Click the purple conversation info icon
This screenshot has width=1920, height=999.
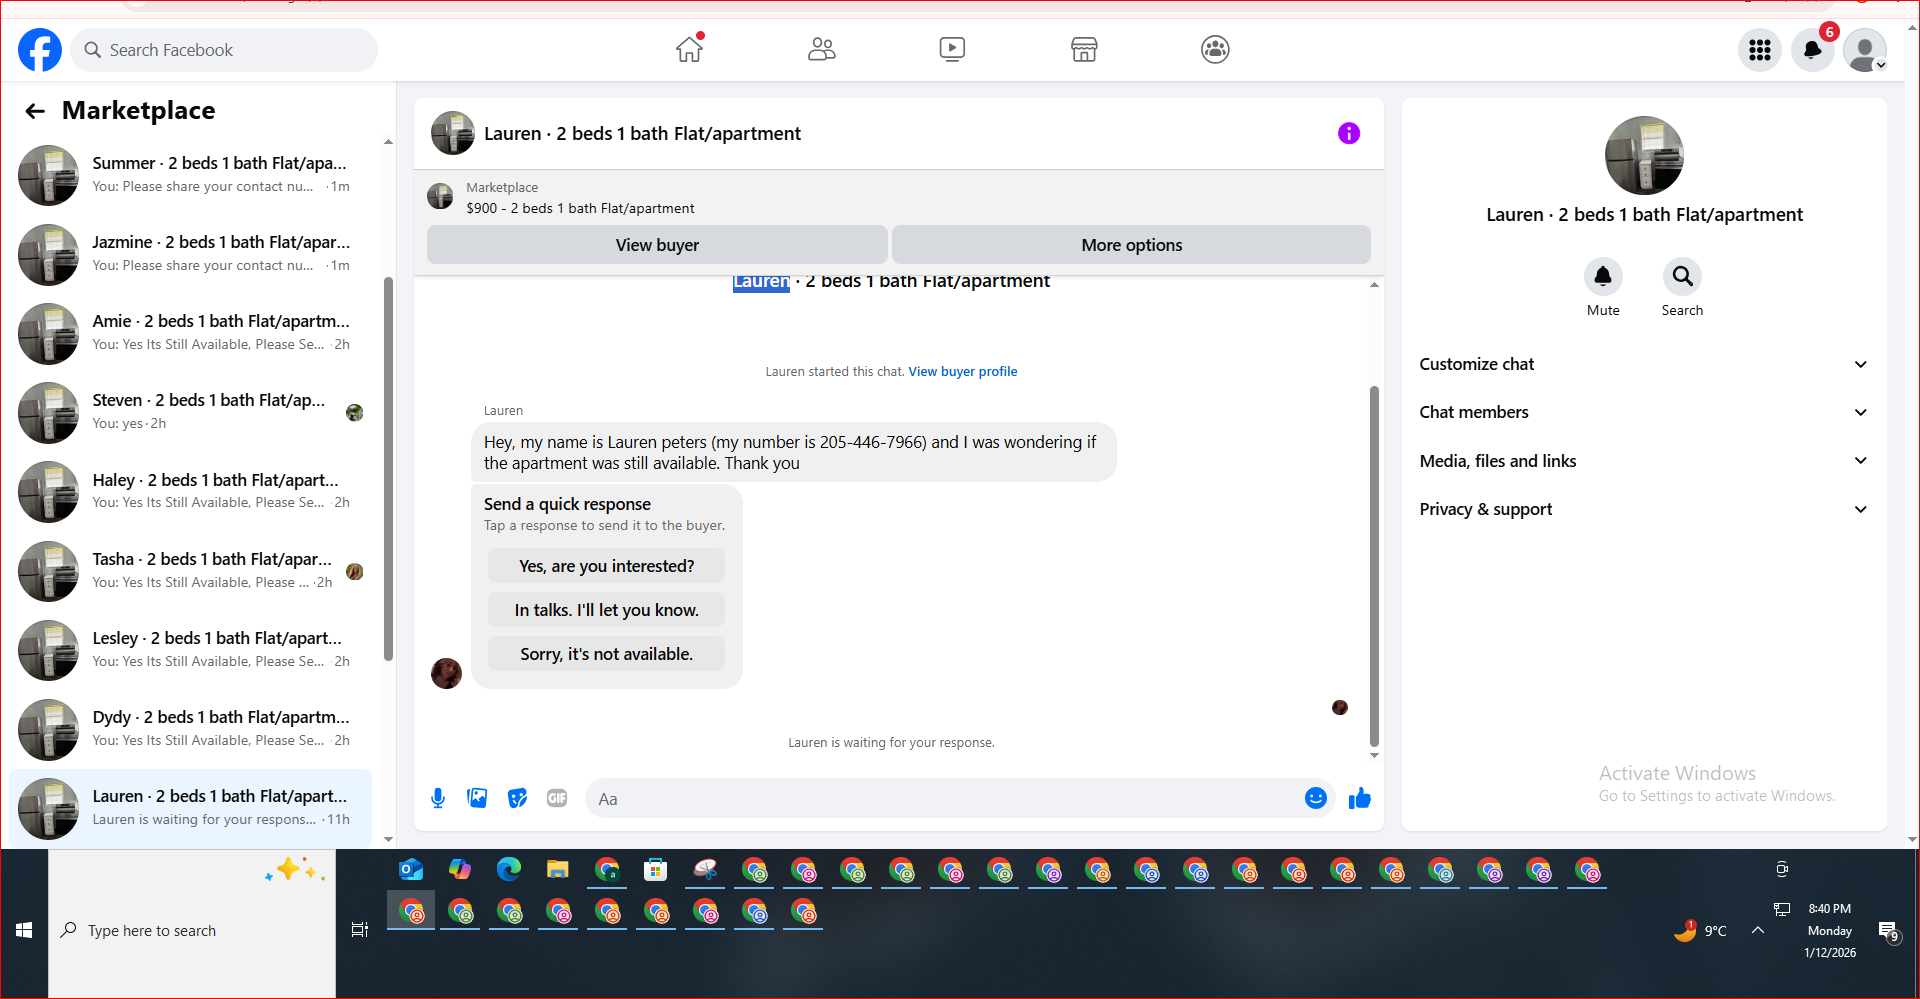pos(1349,133)
